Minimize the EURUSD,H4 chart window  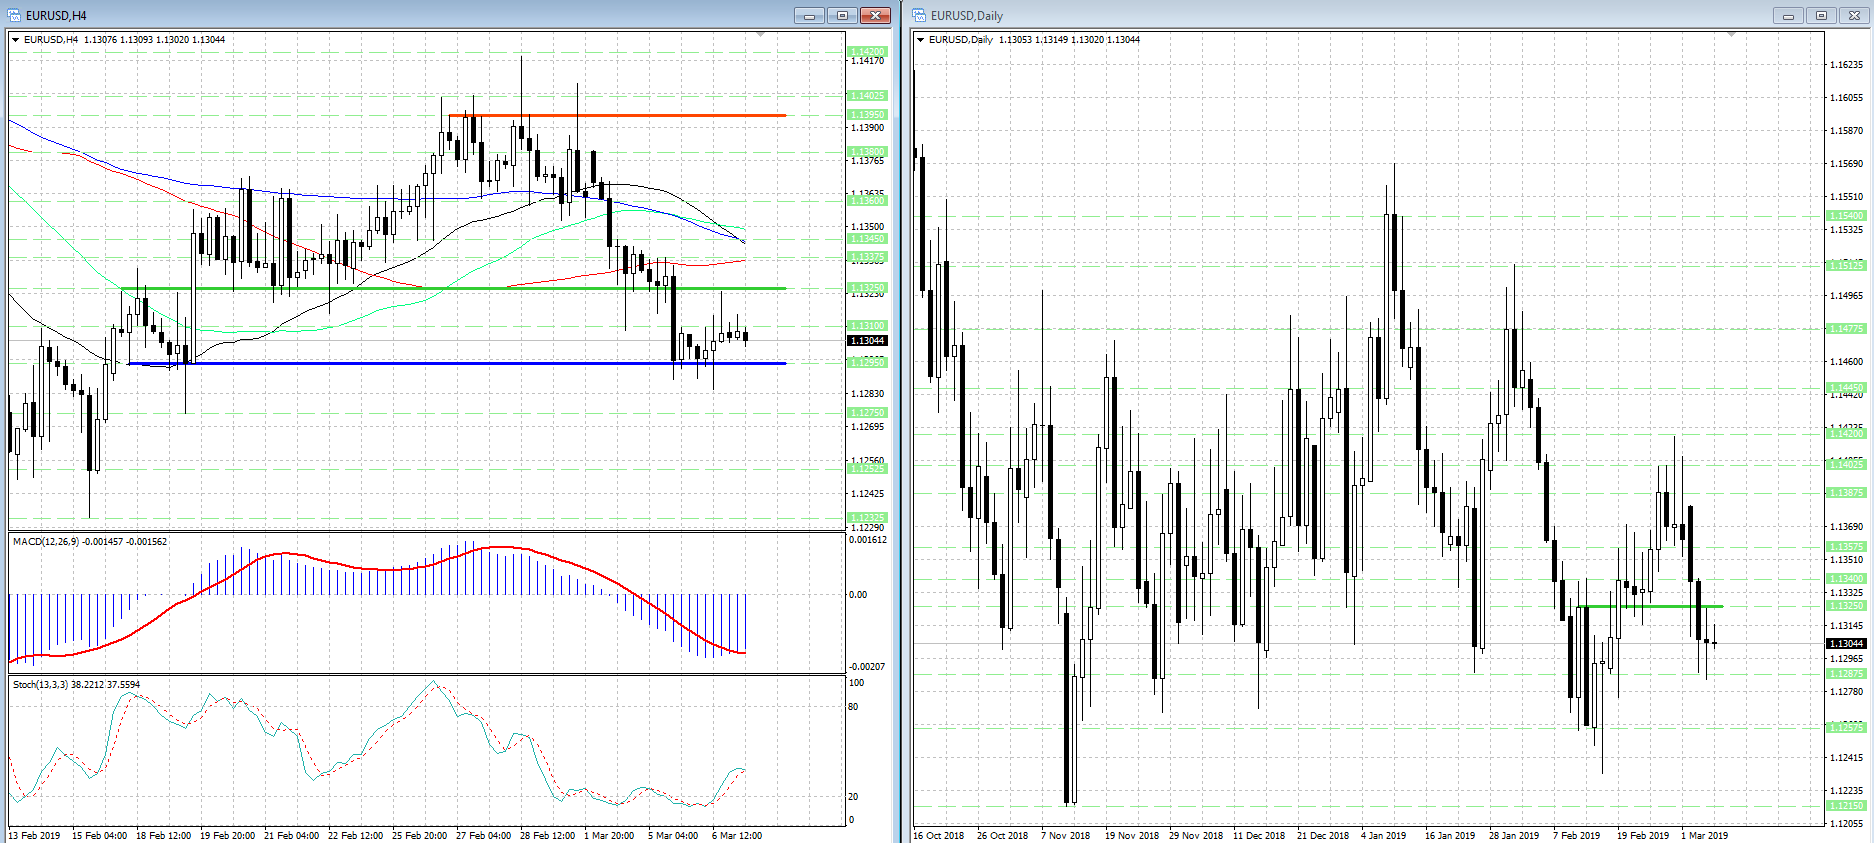pos(809,15)
